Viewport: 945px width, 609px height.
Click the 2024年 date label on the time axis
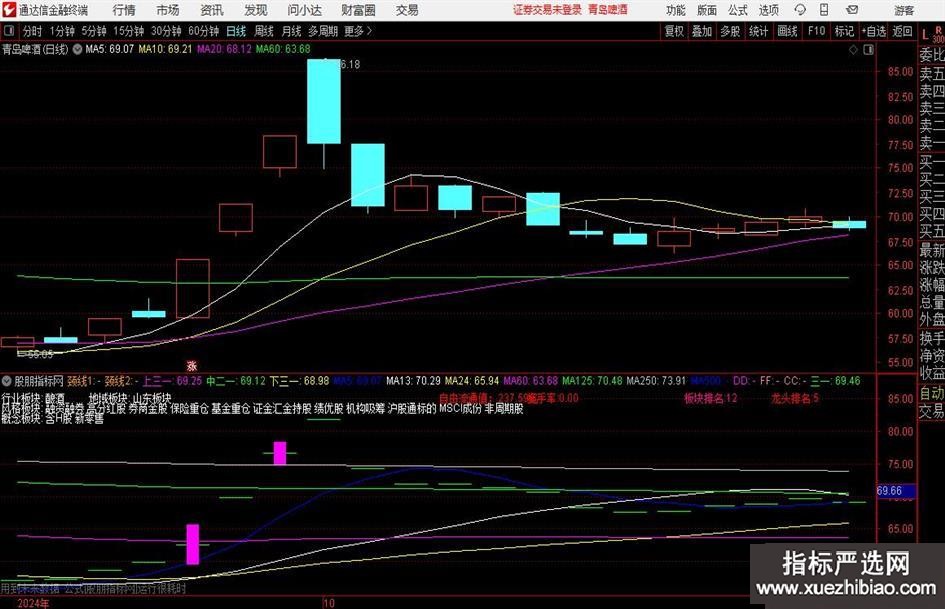[x=33, y=603]
